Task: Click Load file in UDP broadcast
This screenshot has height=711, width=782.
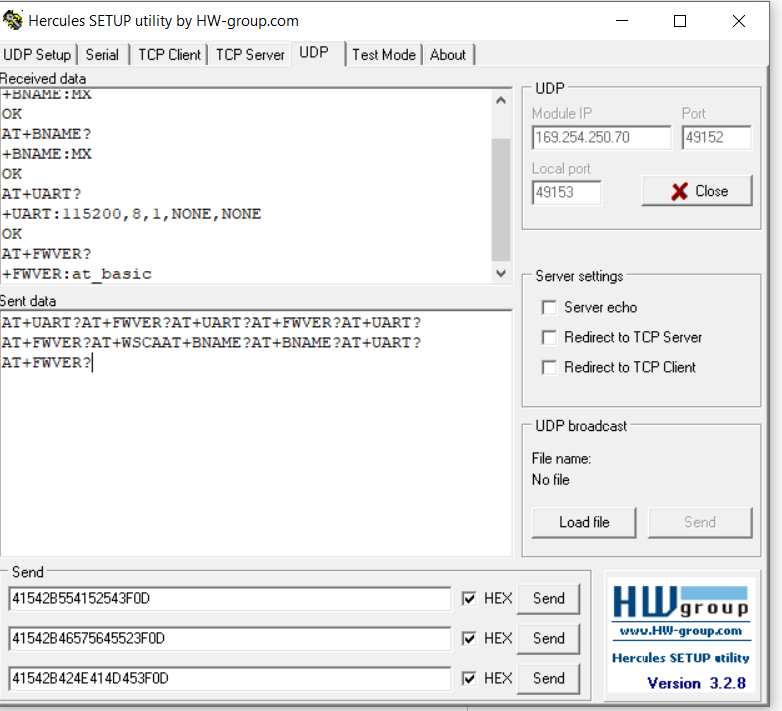Action: pos(584,523)
